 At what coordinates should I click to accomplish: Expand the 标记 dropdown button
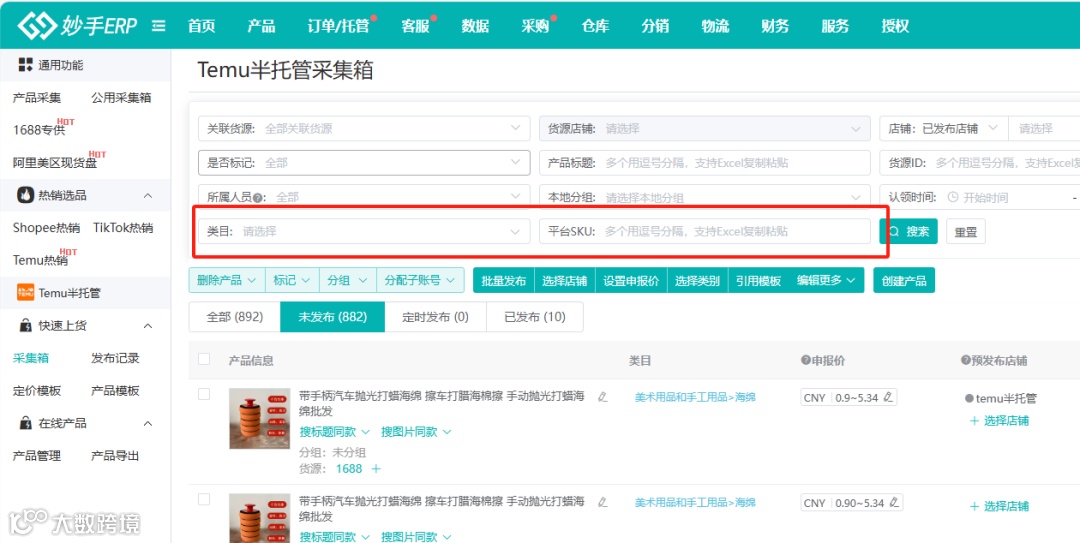tap(292, 280)
